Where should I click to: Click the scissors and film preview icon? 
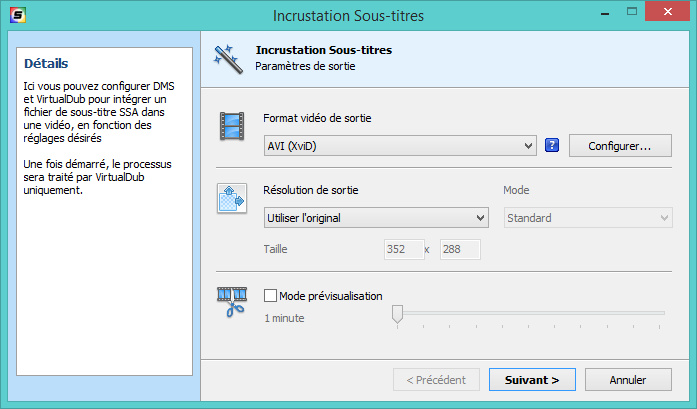click(x=232, y=302)
